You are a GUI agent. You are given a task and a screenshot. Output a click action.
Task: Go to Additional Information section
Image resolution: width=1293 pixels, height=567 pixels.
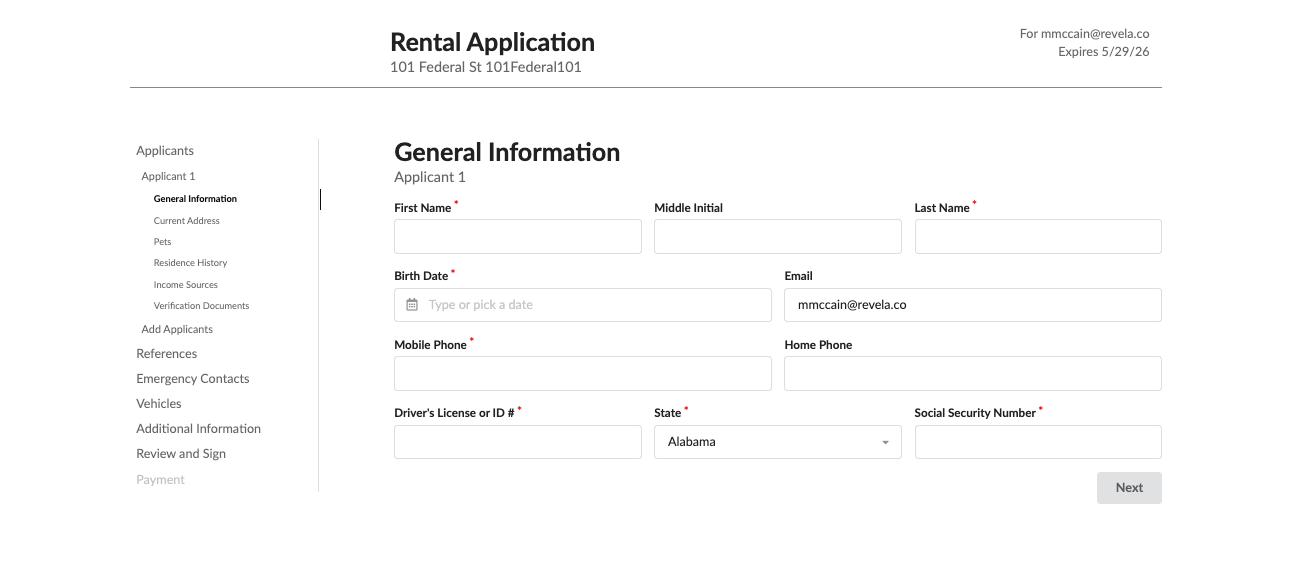coord(199,429)
